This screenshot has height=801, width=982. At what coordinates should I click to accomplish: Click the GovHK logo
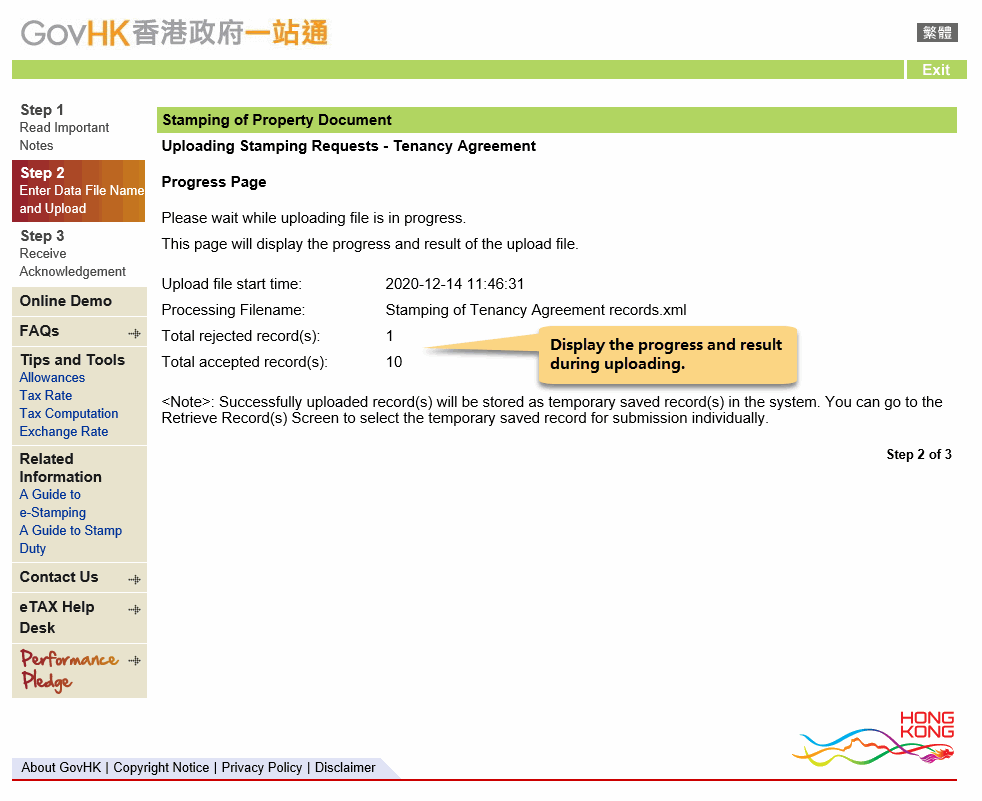pyautogui.click(x=174, y=33)
